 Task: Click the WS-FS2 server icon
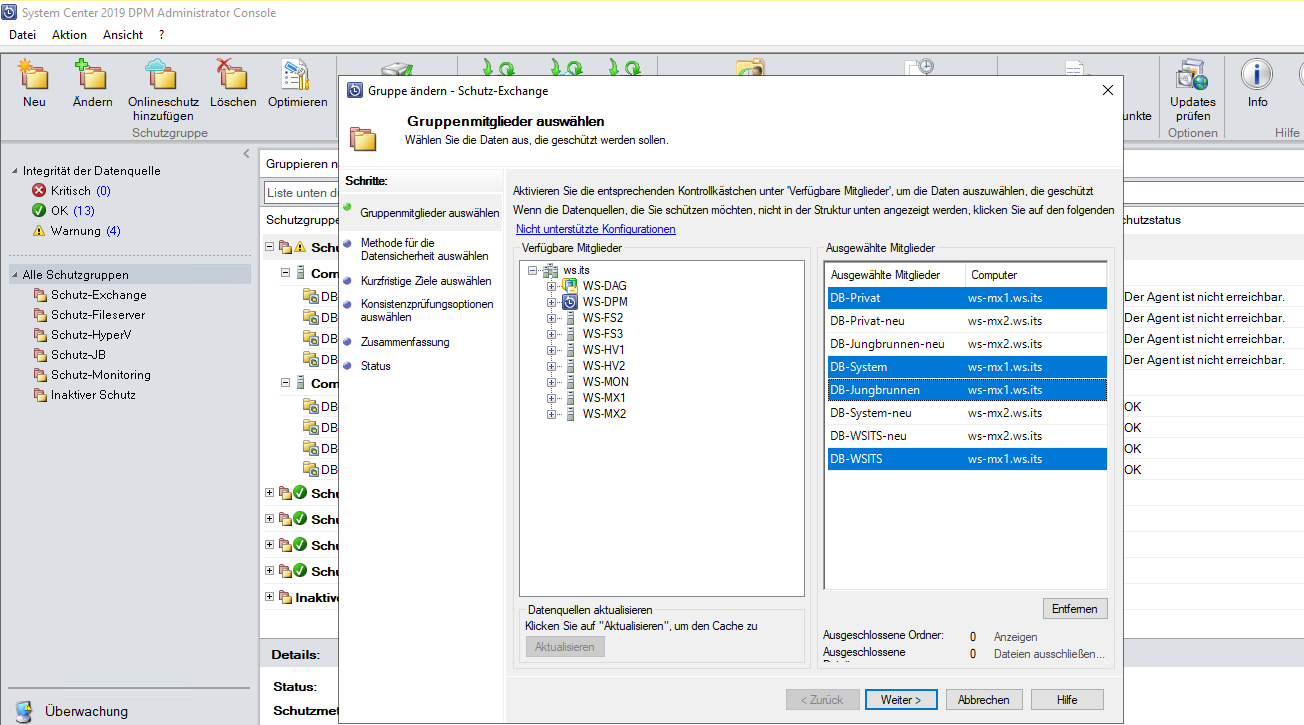[x=570, y=318]
